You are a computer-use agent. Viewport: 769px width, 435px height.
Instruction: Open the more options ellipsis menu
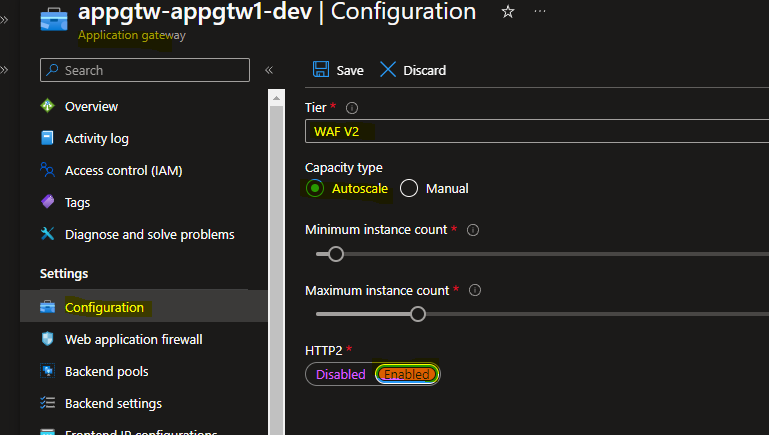539,11
